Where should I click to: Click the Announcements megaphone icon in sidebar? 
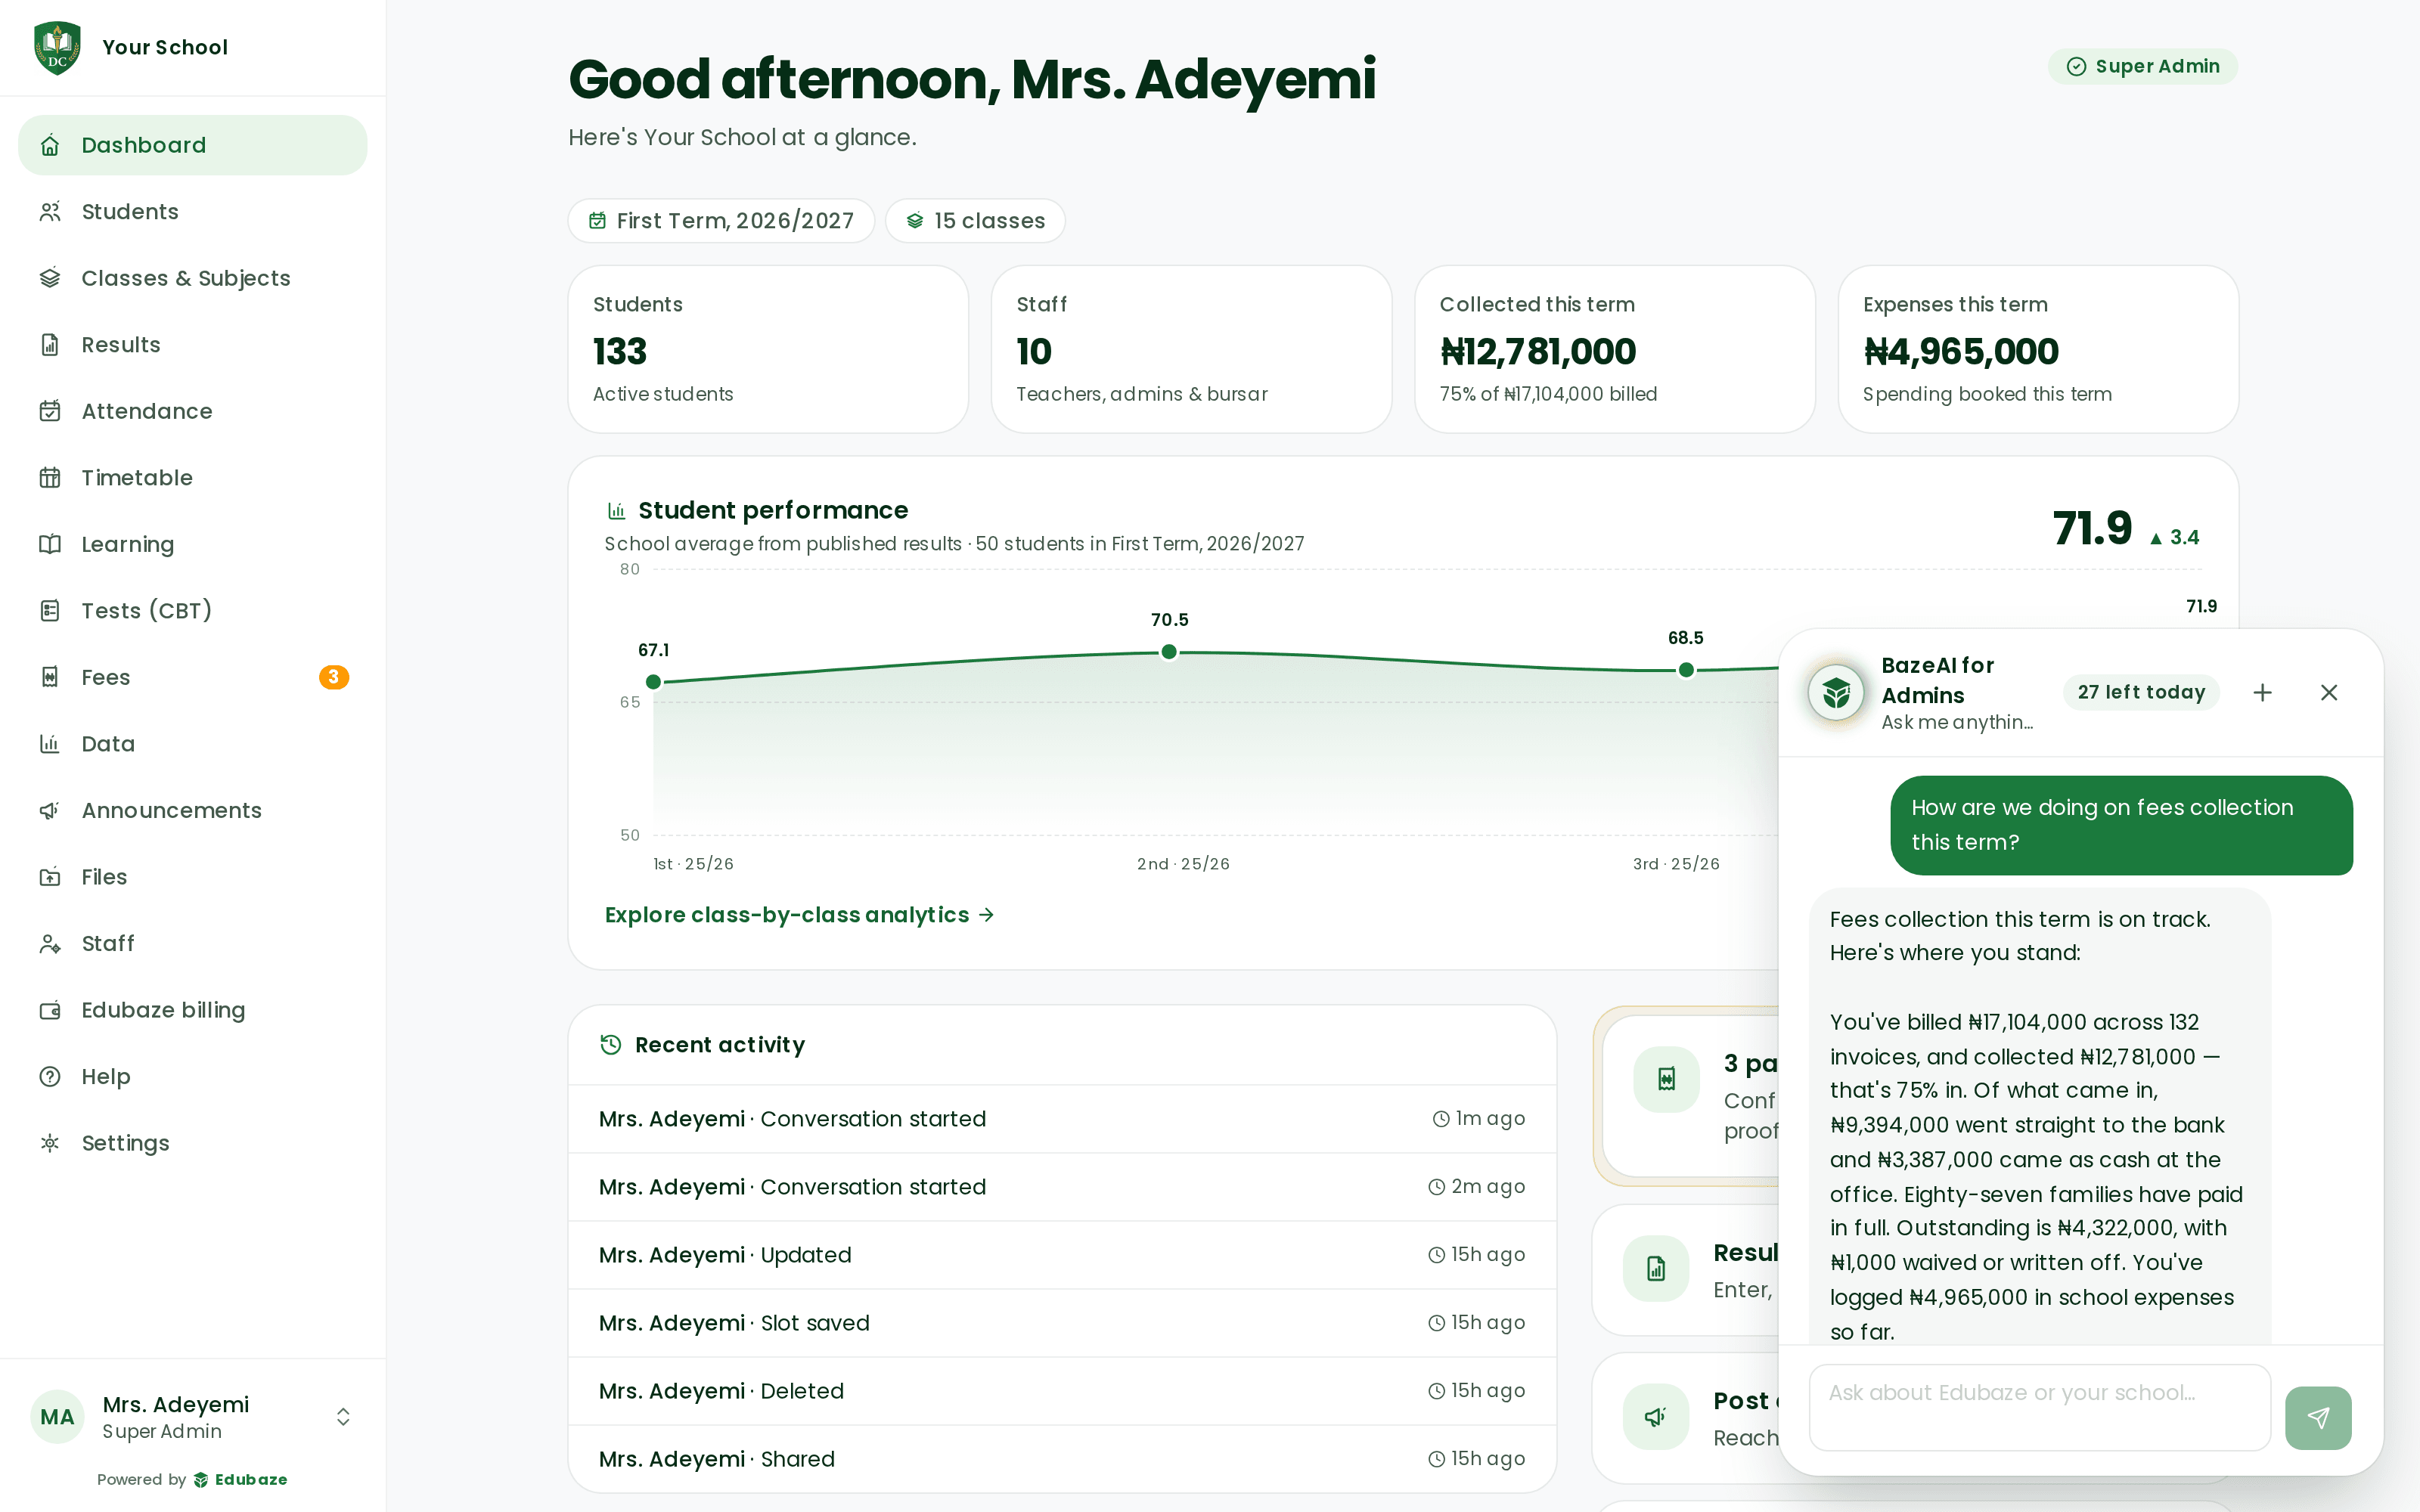(x=50, y=810)
